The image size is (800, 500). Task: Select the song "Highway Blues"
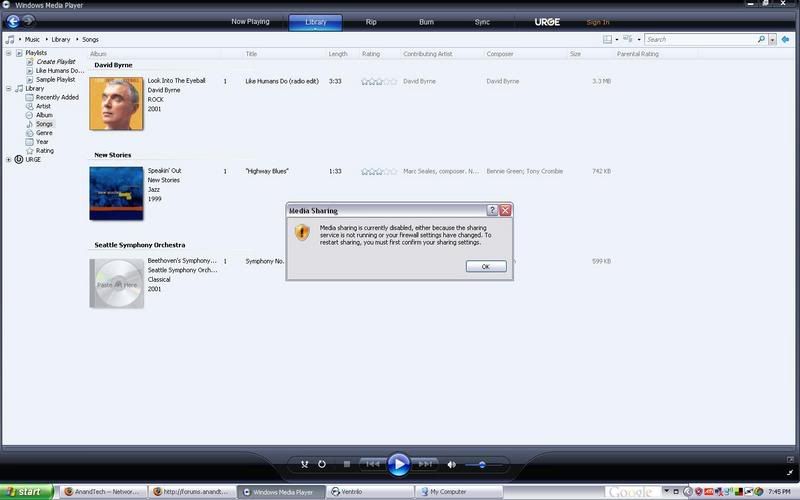[267, 171]
